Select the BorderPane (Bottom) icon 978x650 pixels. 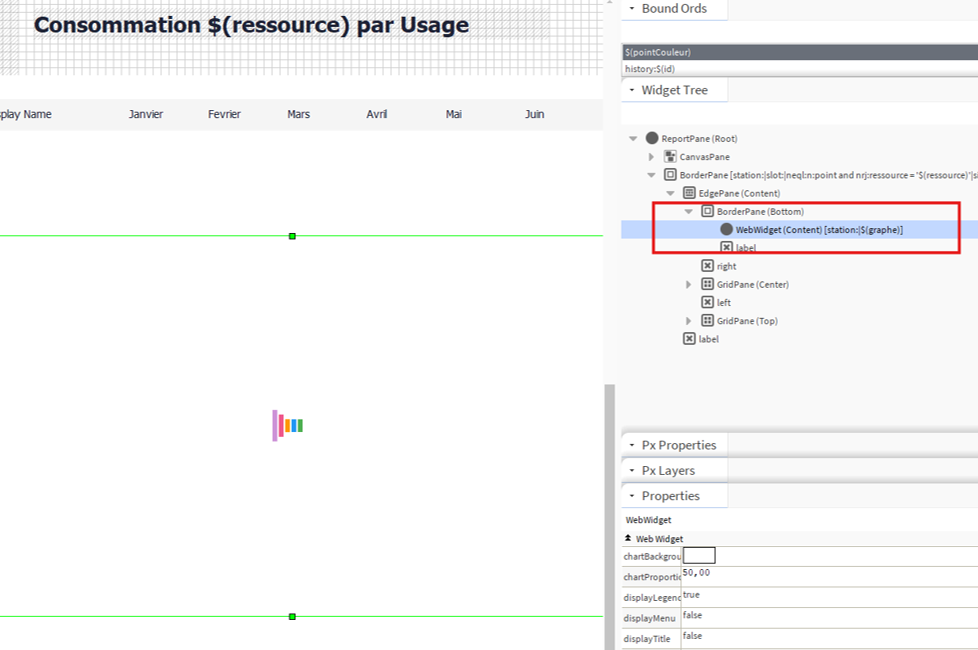(707, 211)
